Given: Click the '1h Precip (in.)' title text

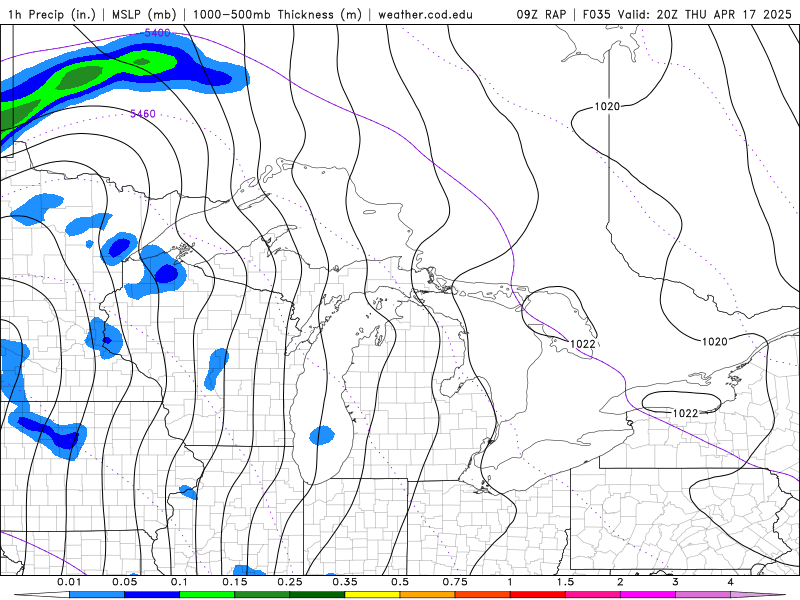Looking at the screenshot, I should 52,14.
